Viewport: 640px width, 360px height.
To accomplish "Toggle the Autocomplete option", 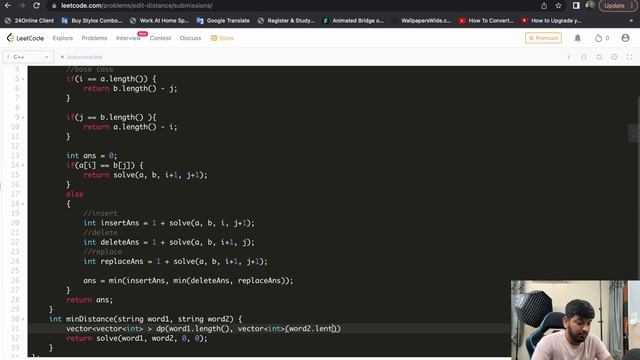I will tap(81, 57).
